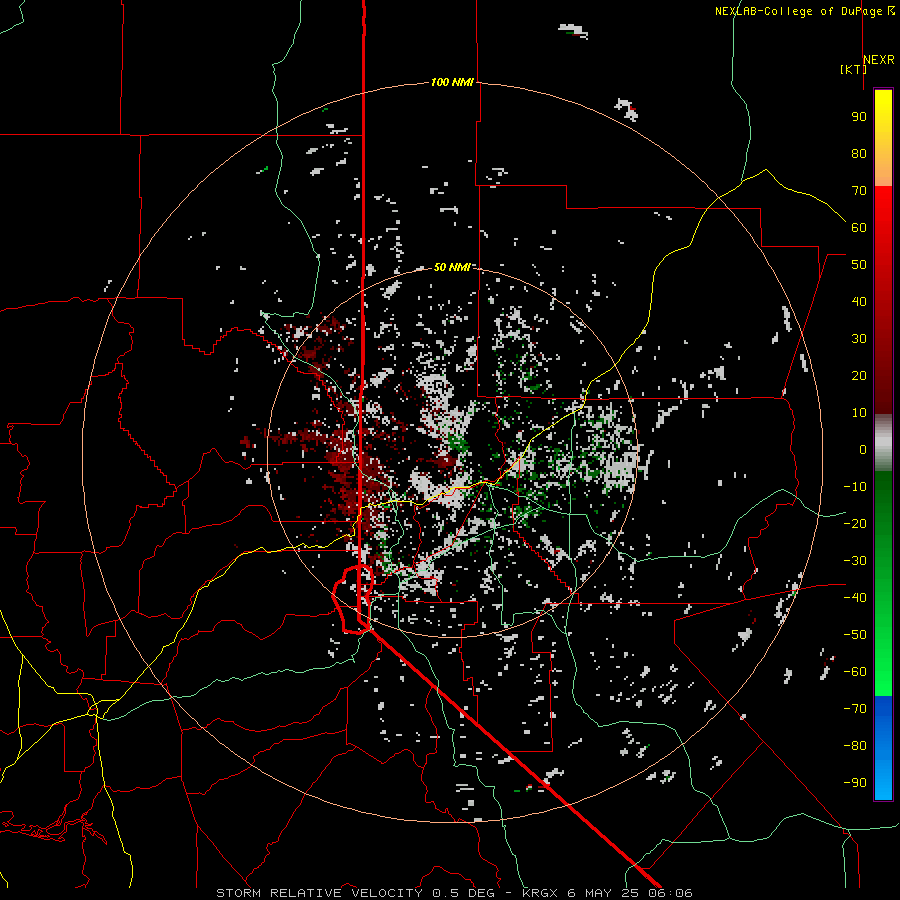The width and height of the screenshot is (900, 900).
Task: Select the -30 value on the velocity scale
Action: 855,561
